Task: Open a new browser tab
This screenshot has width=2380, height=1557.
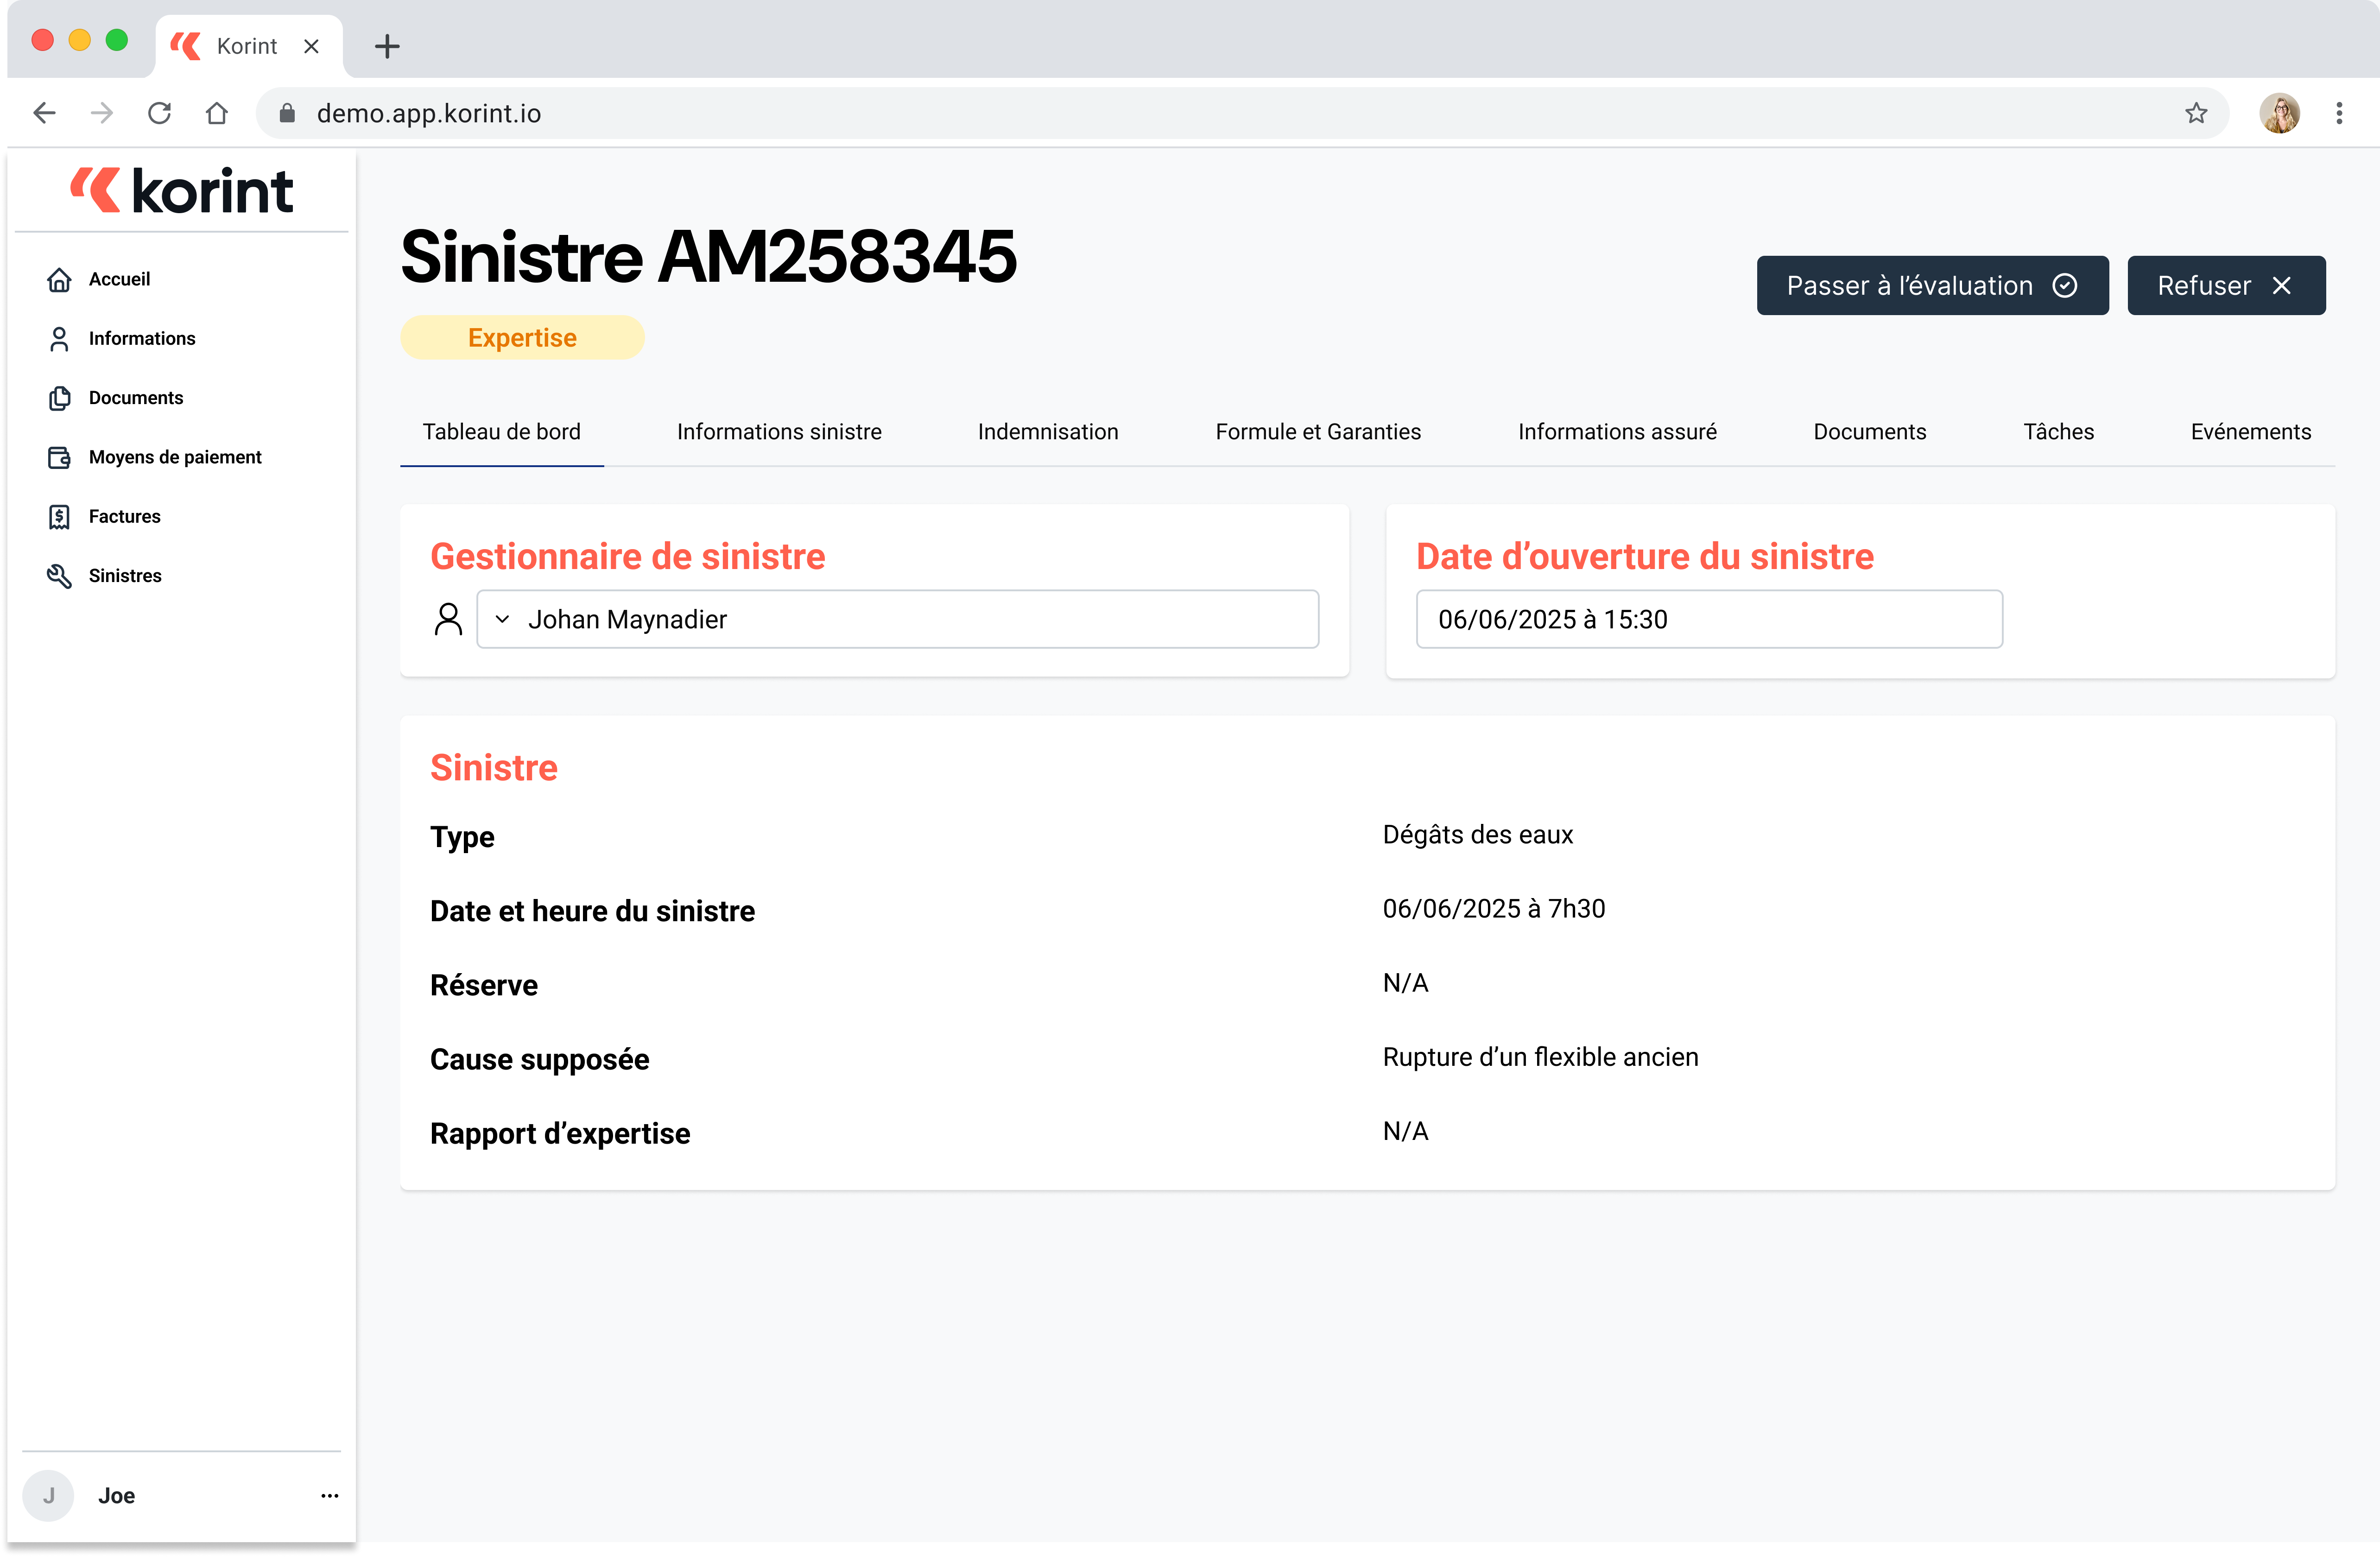Action: 387,46
